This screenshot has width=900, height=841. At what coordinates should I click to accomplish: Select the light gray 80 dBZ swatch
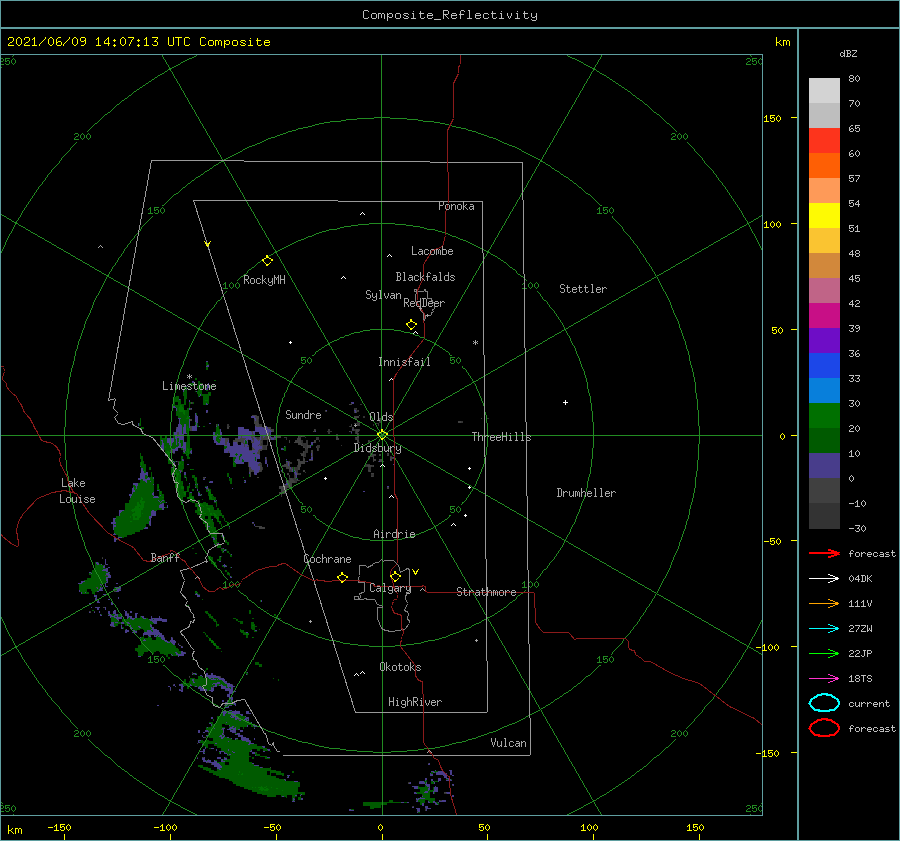click(824, 90)
